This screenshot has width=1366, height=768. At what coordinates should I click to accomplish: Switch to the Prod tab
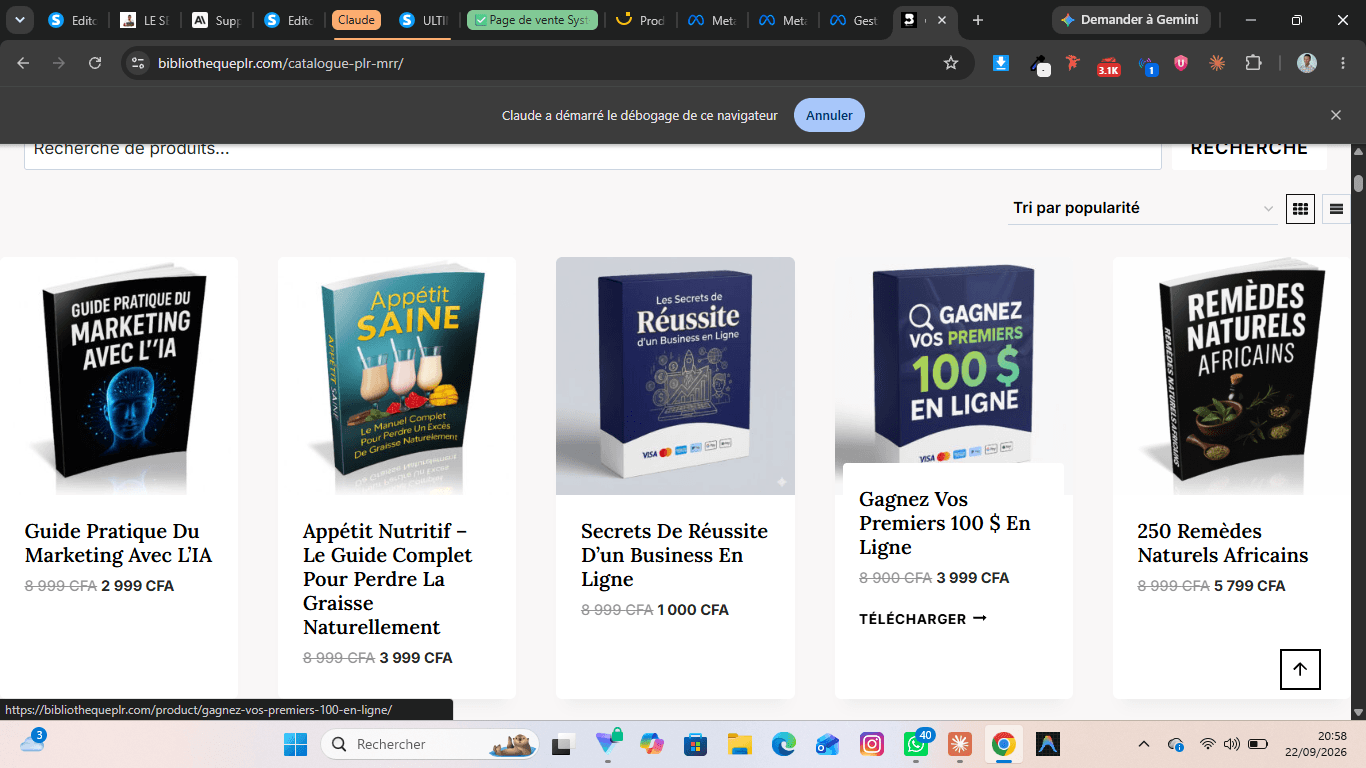coord(641,20)
